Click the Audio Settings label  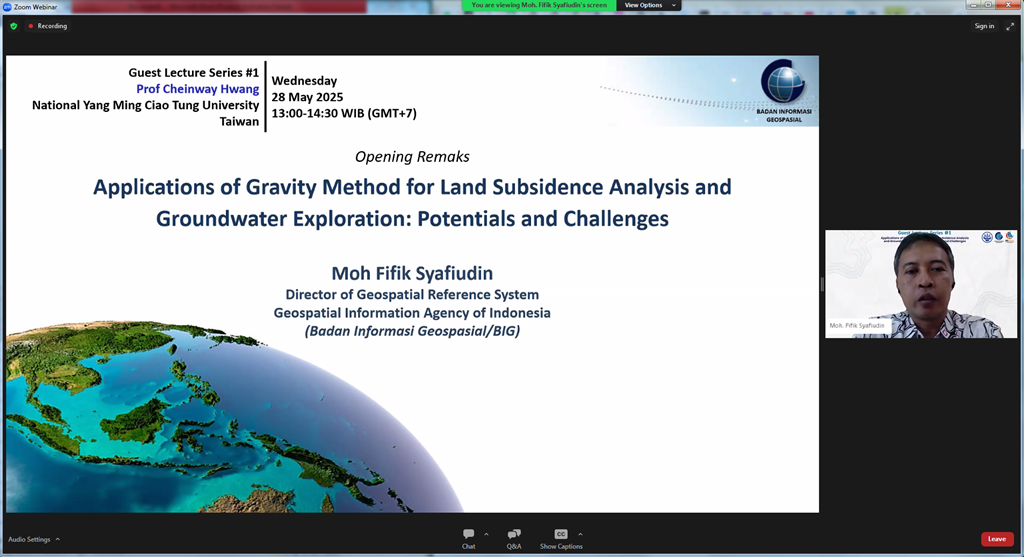tap(29, 539)
